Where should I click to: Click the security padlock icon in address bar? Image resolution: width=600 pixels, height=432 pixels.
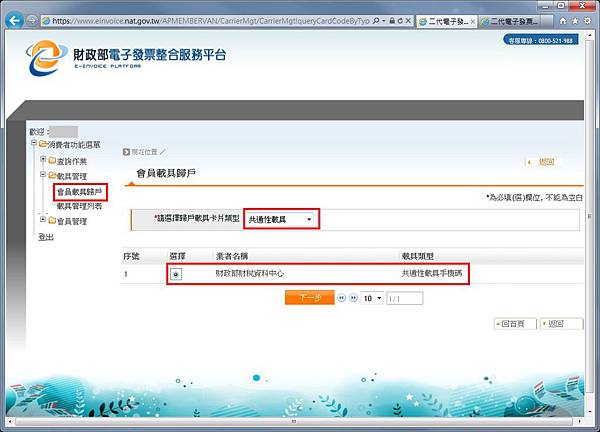[x=392, y=21]
